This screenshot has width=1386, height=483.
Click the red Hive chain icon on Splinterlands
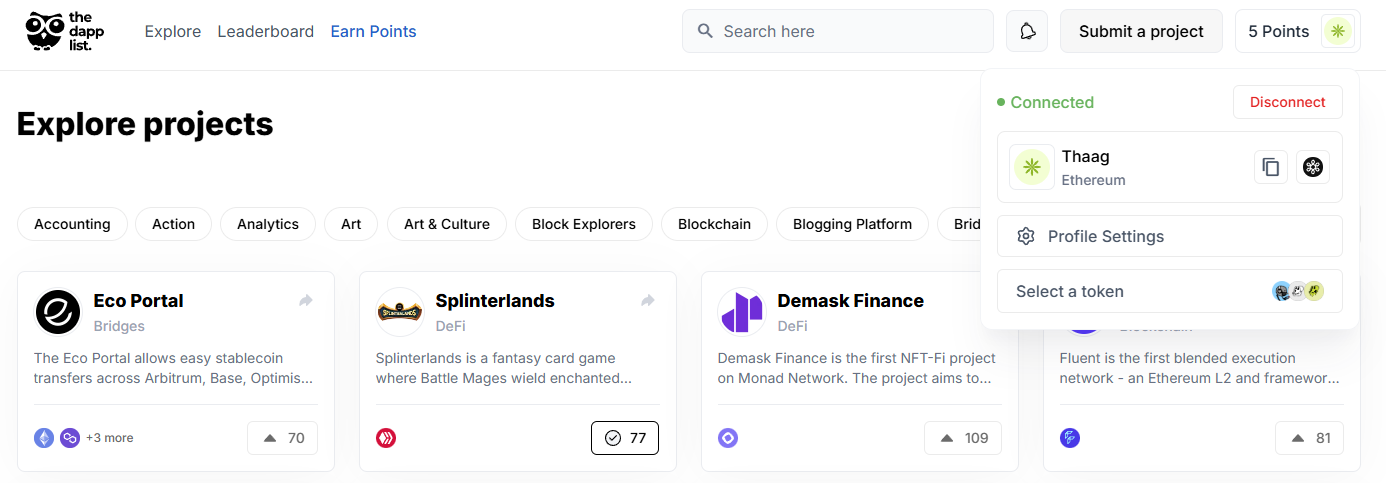click(x=386, y=438)
